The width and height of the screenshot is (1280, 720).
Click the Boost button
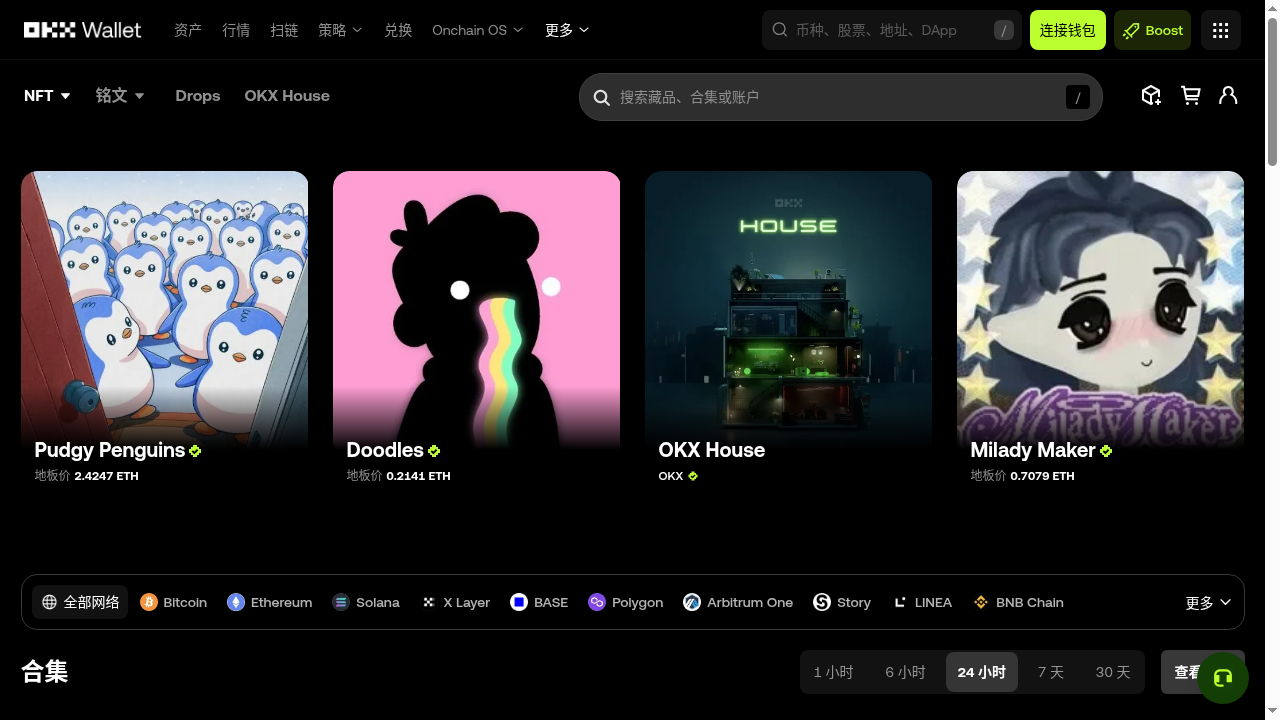1153,30
